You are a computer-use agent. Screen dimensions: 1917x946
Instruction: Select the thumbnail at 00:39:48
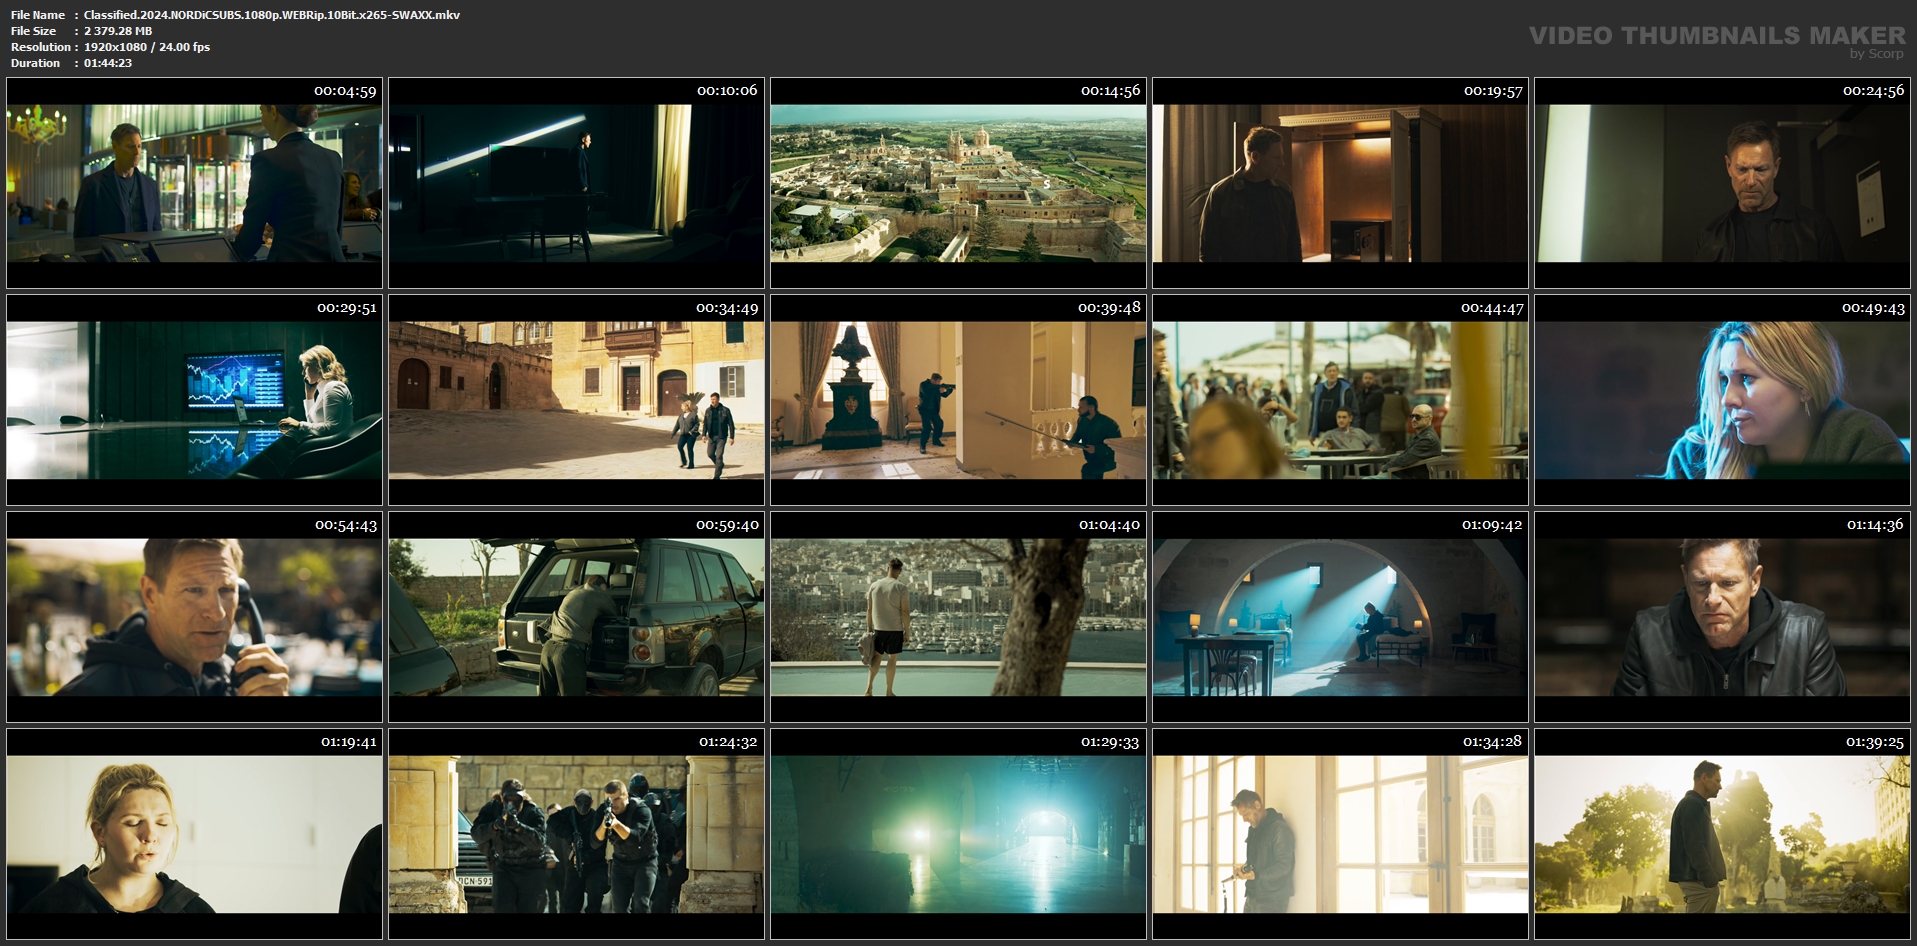958,400
